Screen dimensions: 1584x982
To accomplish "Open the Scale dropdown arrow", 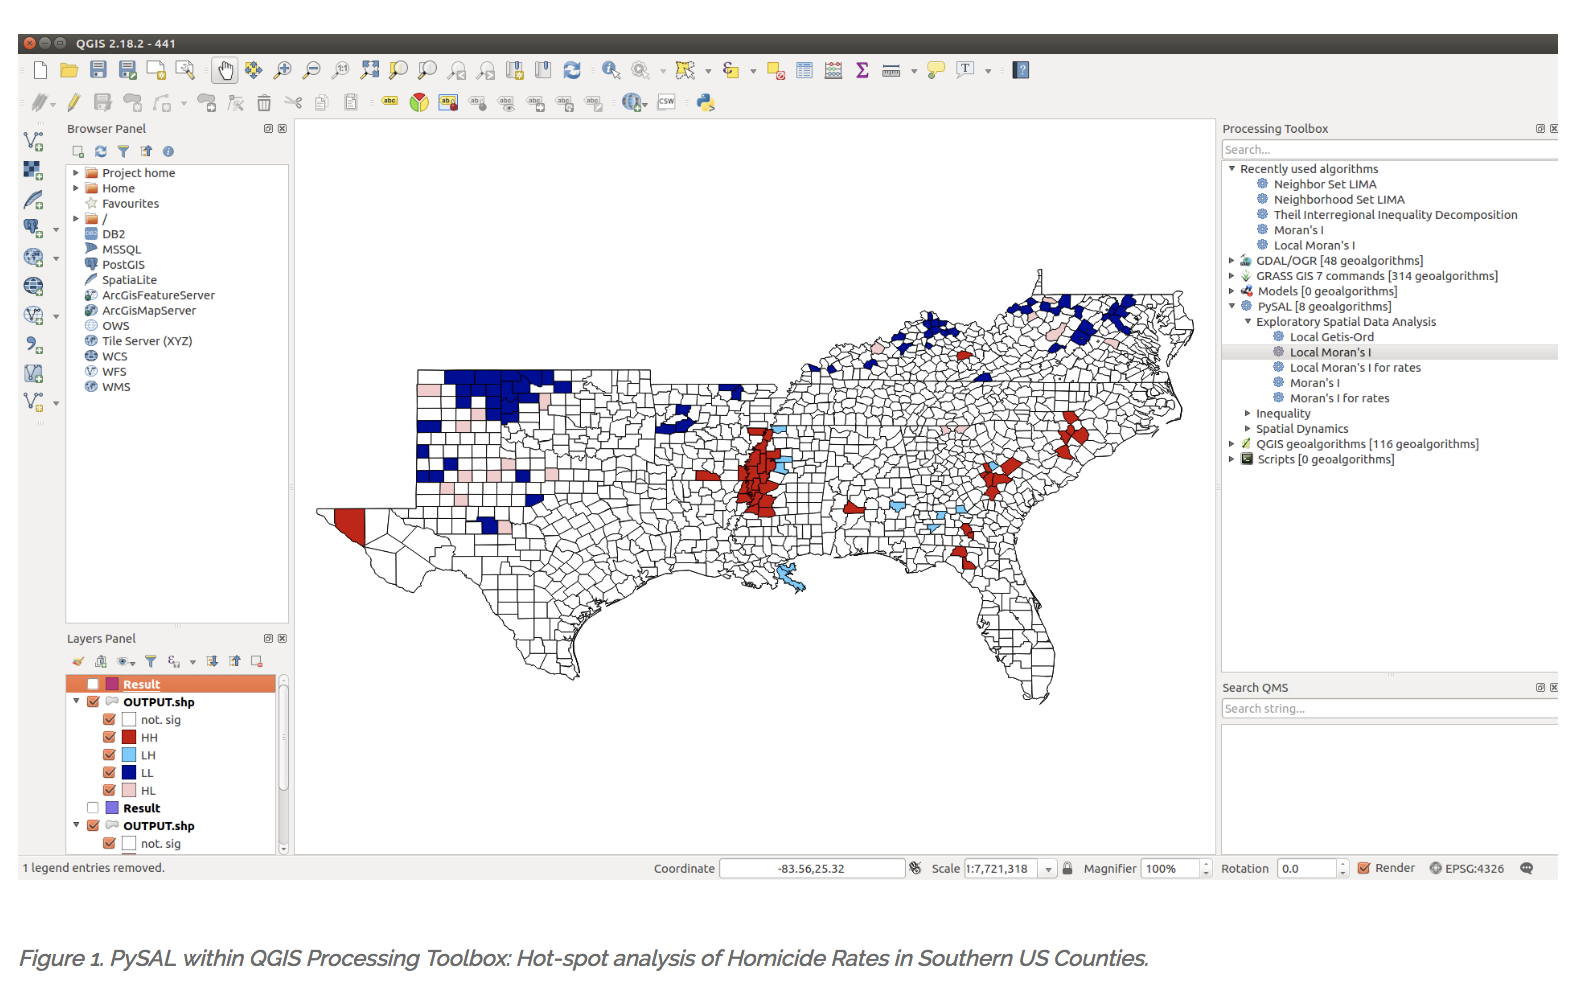I will point(1048,869).
